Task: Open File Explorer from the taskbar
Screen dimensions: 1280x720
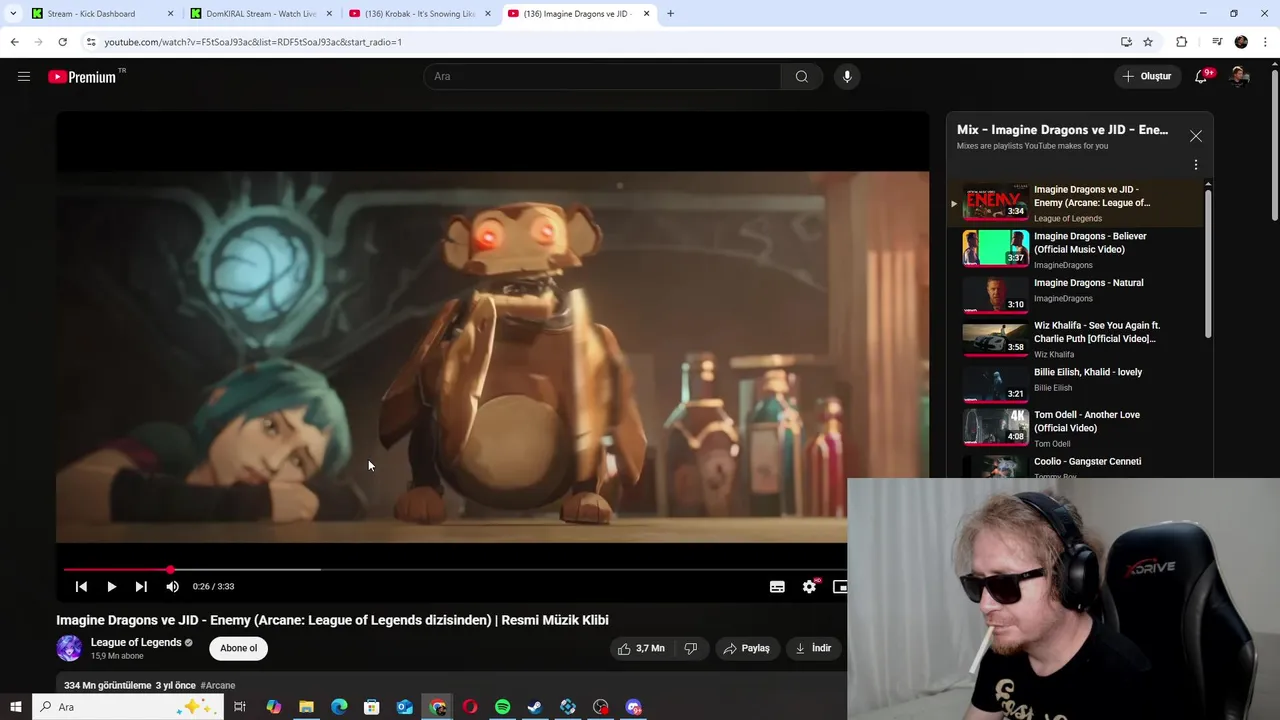Action: 306,707
